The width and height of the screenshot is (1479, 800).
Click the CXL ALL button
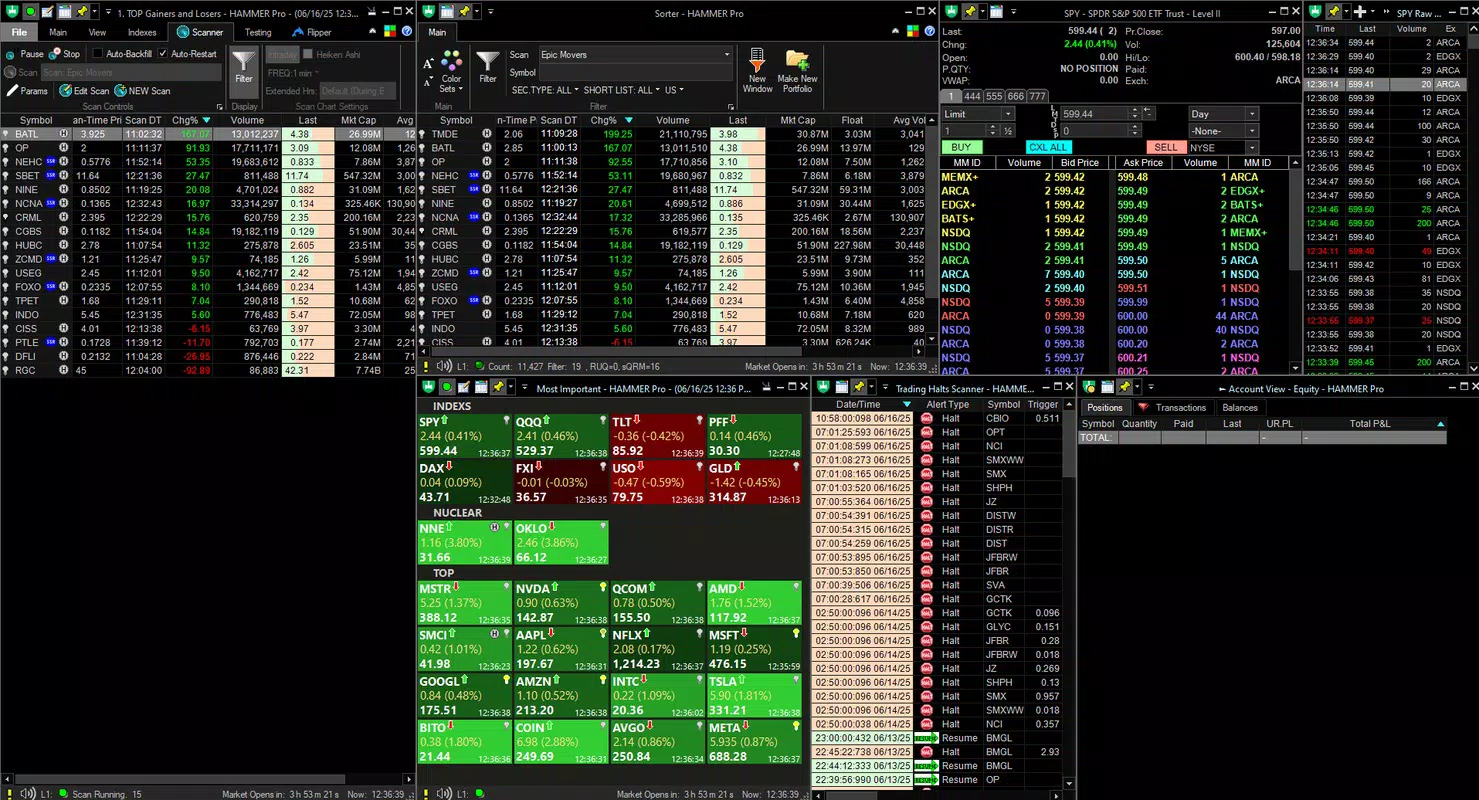tap(1048, 148)
